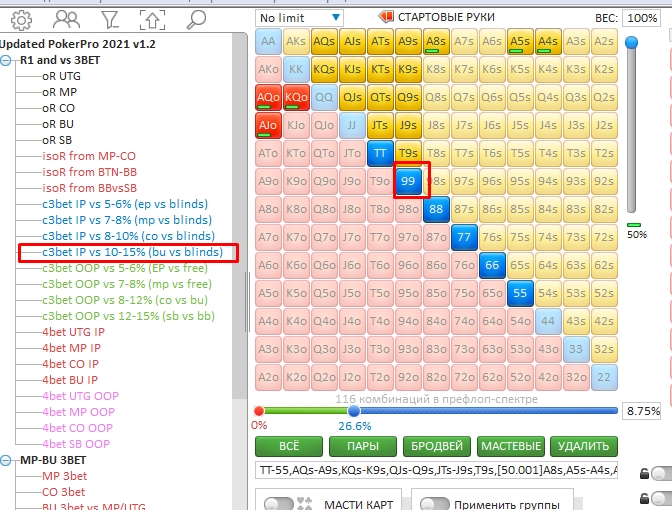This screenshot has width=672, height=510.
Task: Click the A5s hand cell
Action: 520,42
